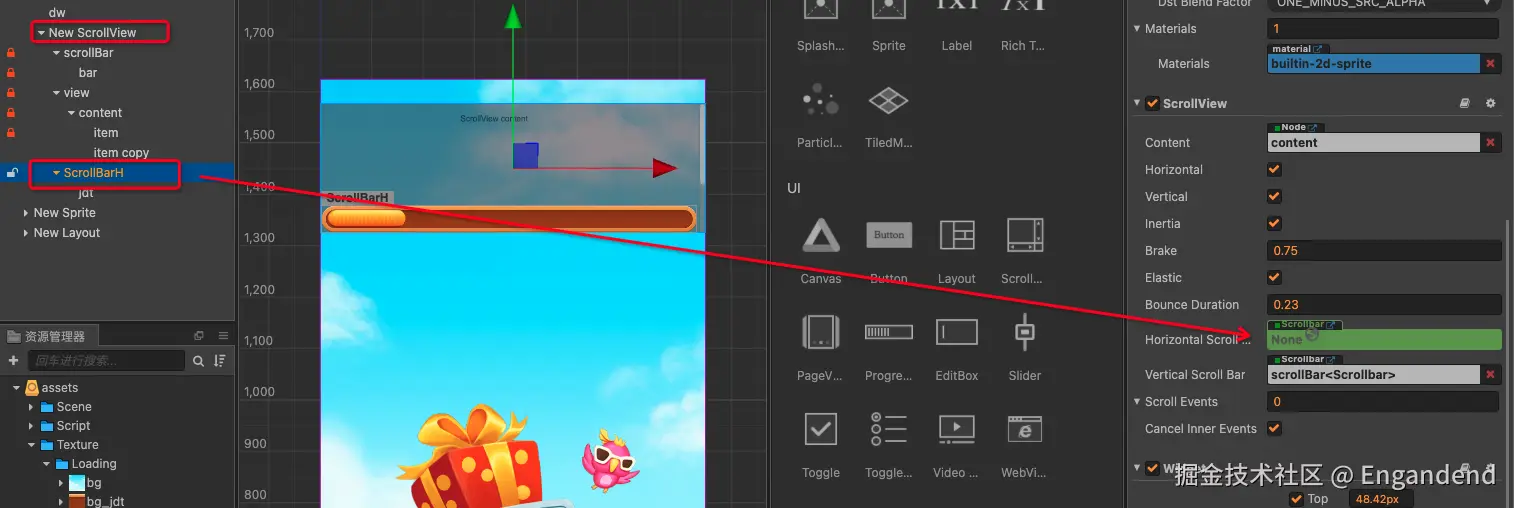
Task: Collapse the New ScrollView node
Action: coord(41,33)
